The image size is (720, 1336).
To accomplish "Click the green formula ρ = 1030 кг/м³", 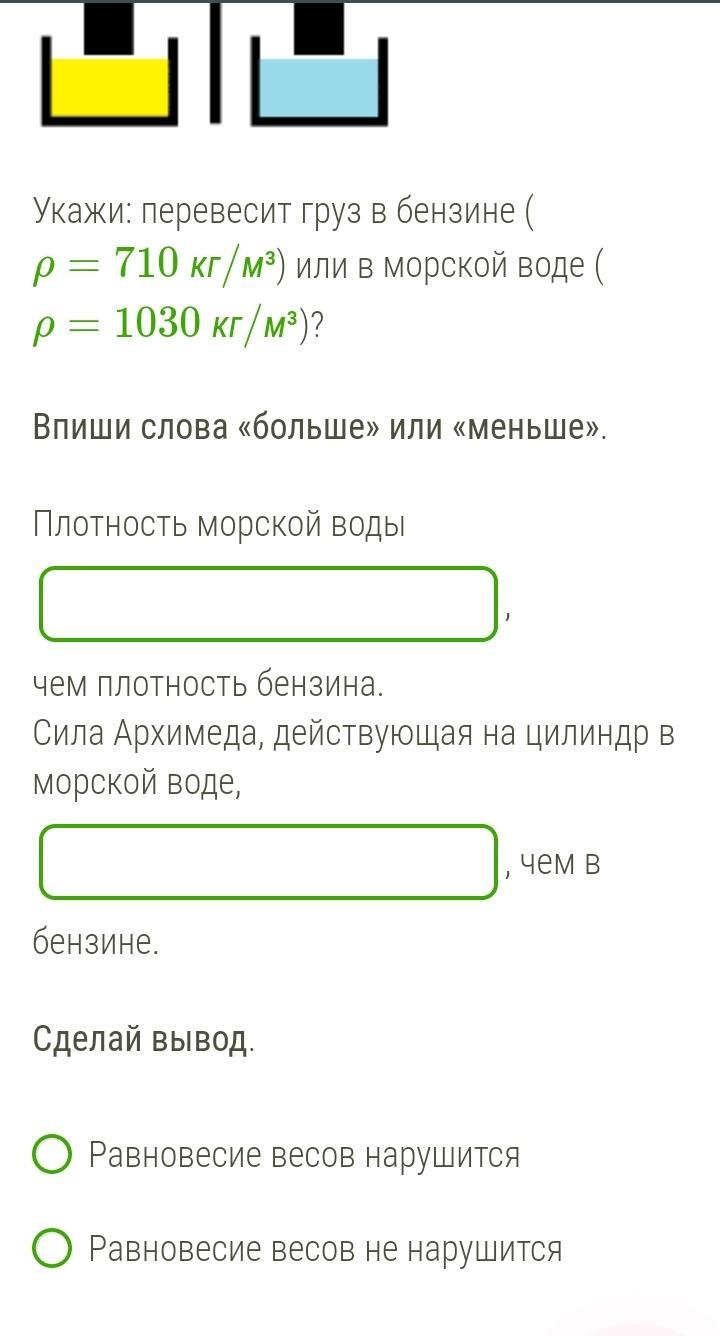I will pos(165,324).
